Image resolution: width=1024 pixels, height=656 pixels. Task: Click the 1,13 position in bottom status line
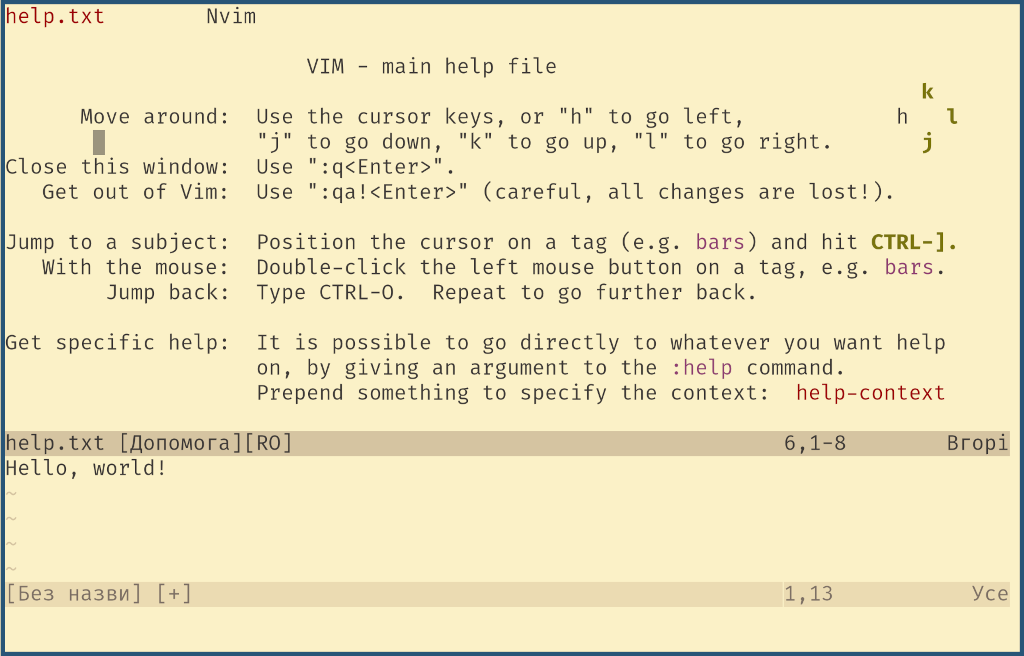click(808, 593)
